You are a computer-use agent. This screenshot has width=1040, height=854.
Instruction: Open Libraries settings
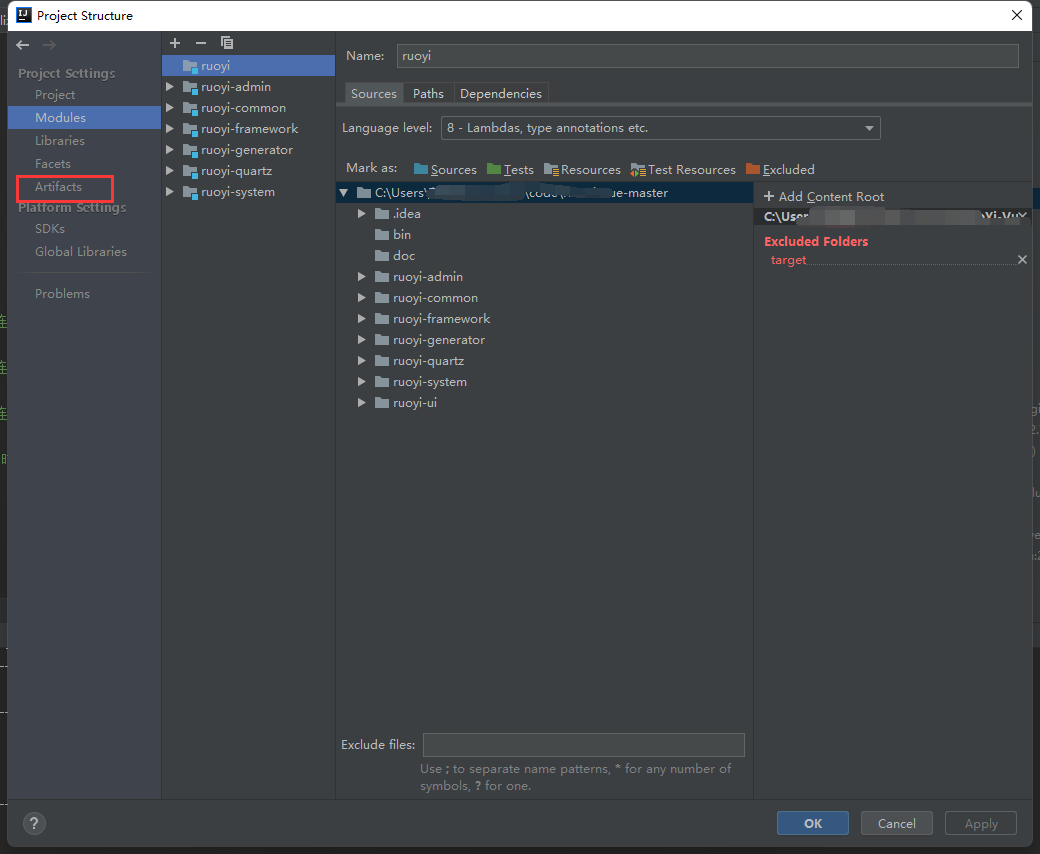pos(60,141)
